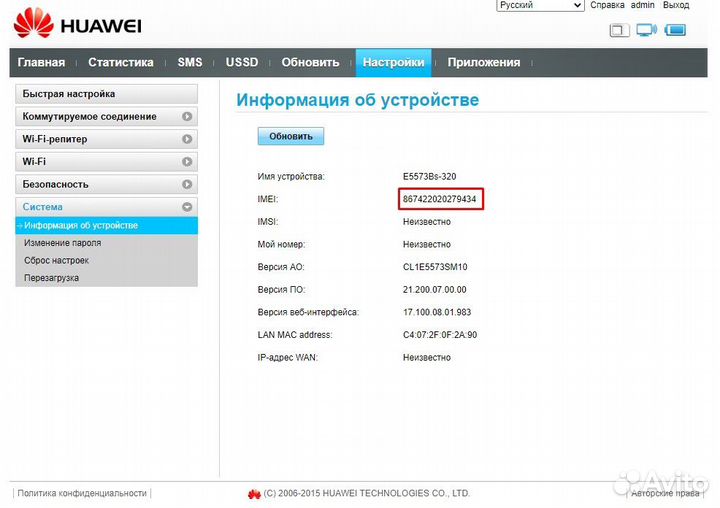This screenshot has width=720, height=508.
Task: Open Изменение пароля page
Action: [62, 243]
